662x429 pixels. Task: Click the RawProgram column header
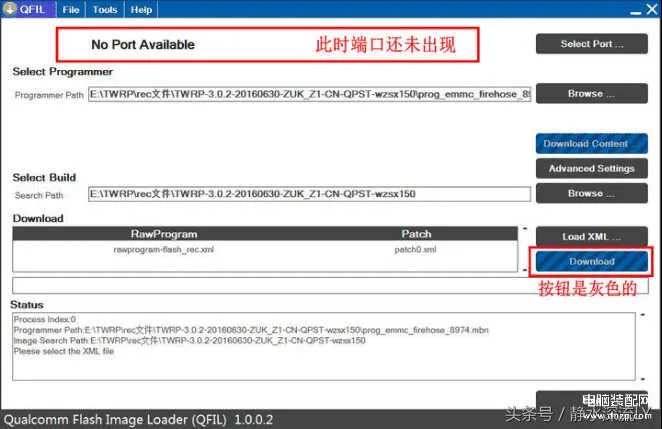(164, 234)
